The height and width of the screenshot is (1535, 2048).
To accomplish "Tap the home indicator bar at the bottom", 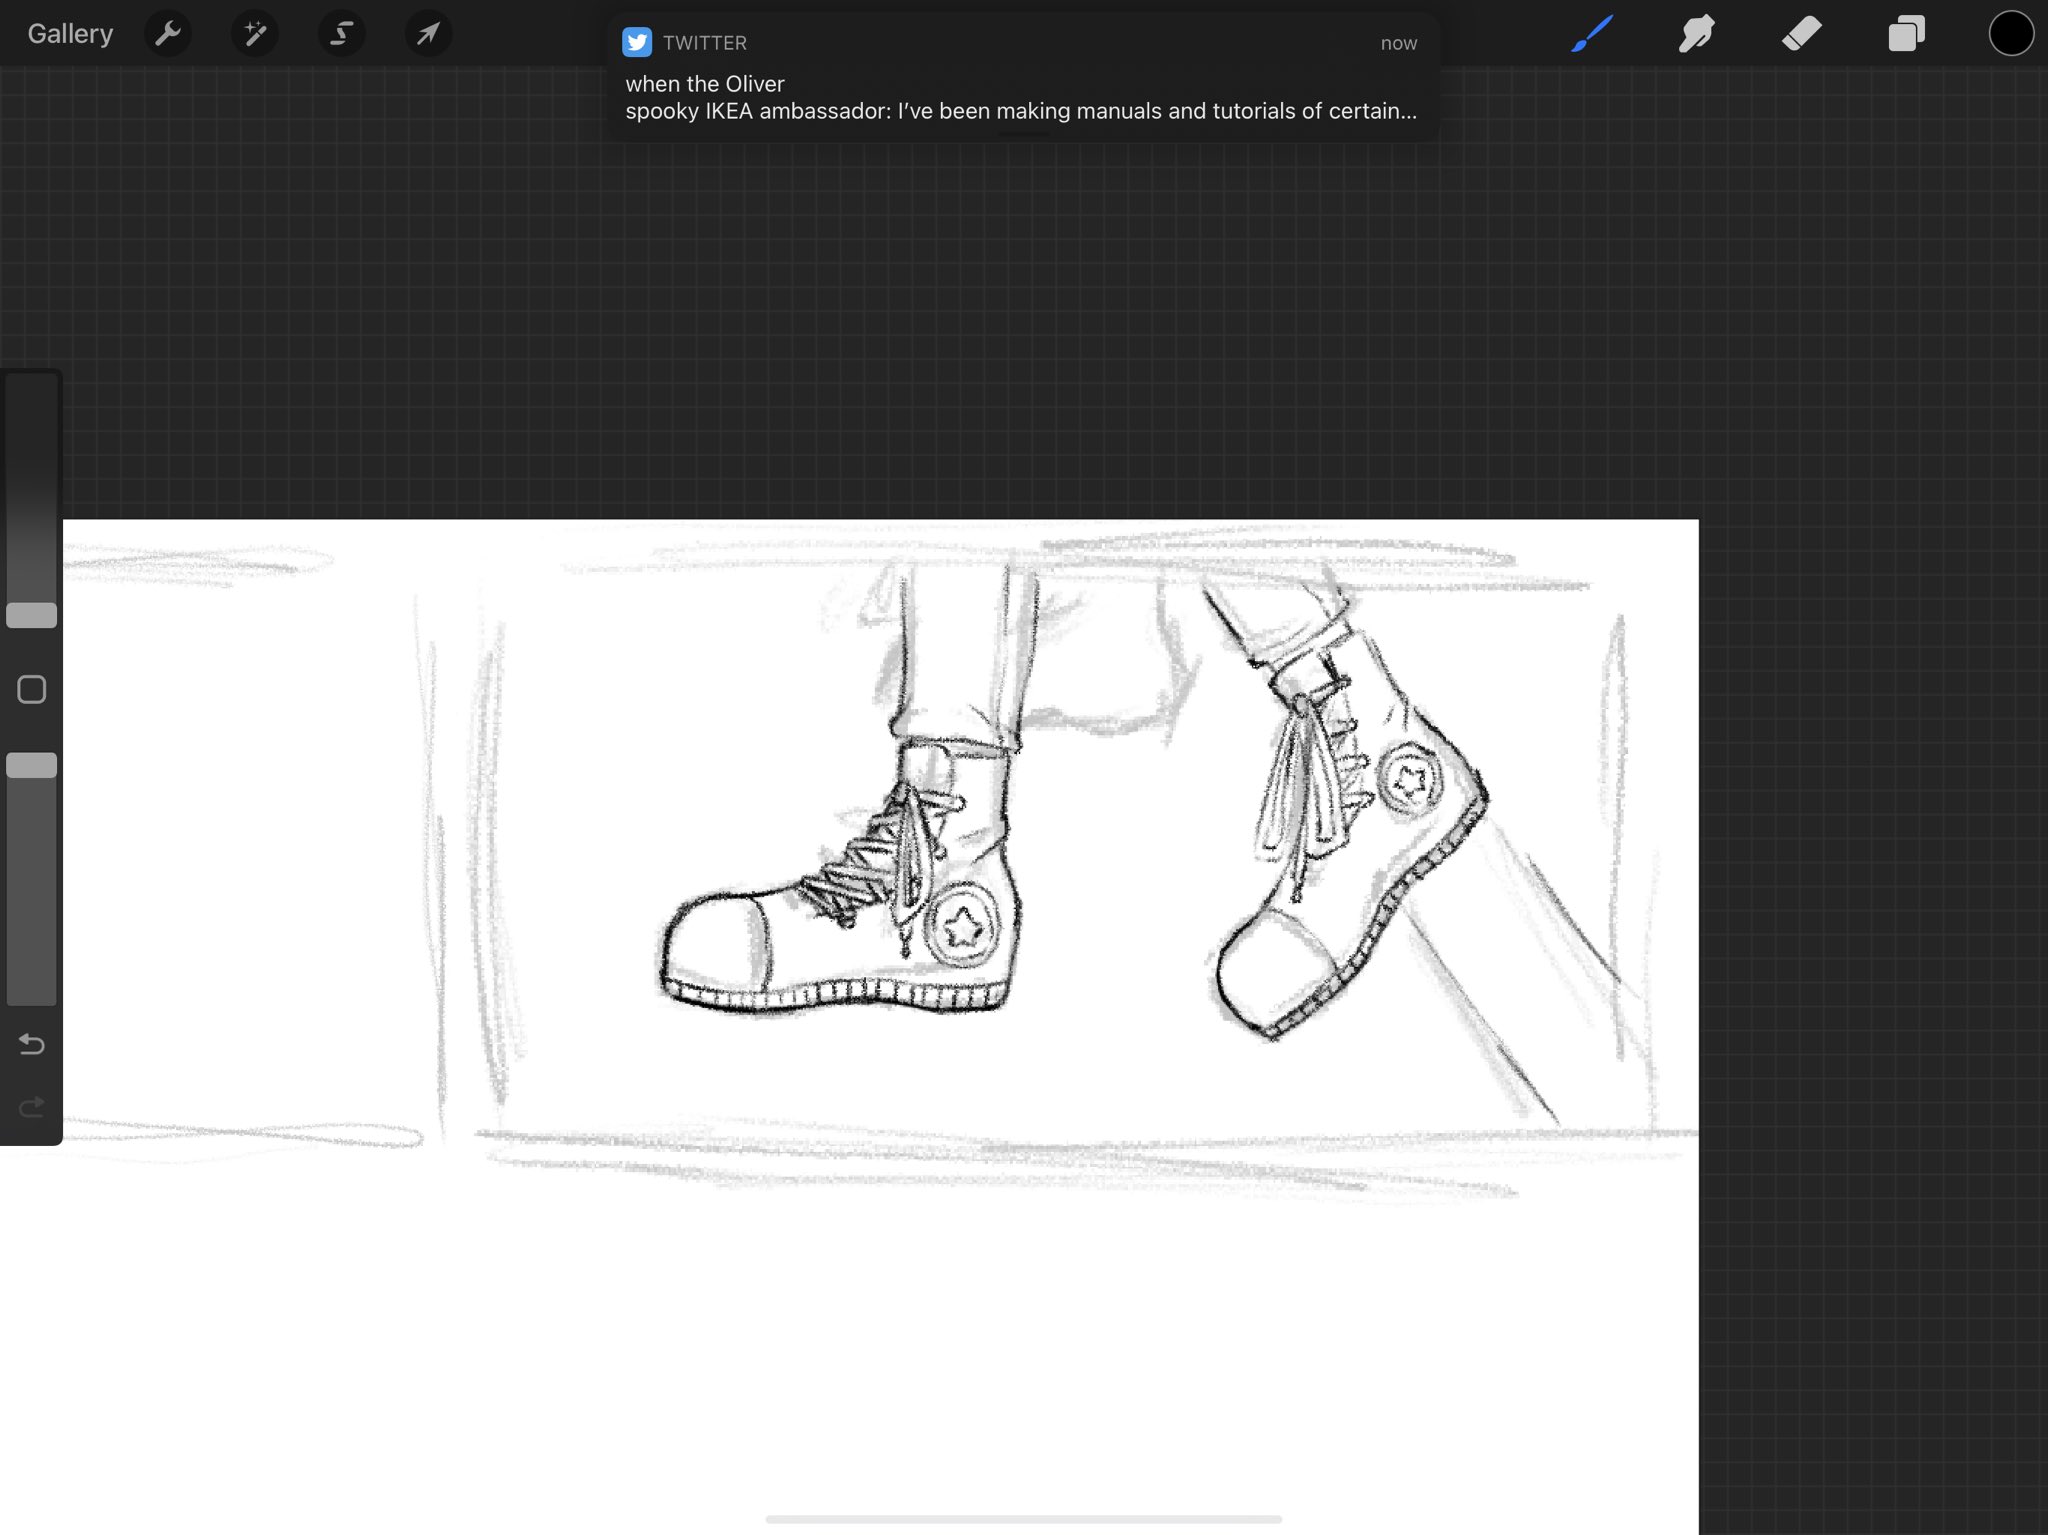I will [1023, 1519].
